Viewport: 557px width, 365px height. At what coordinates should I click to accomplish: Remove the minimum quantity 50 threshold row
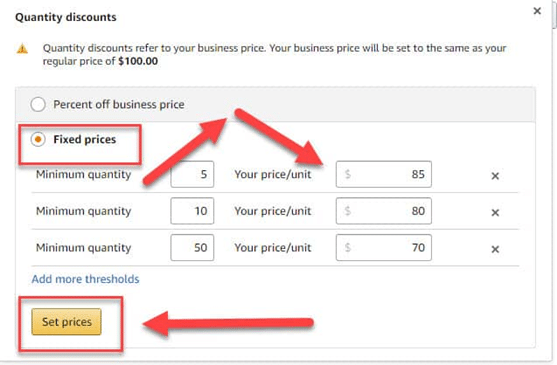coord(495,249)
